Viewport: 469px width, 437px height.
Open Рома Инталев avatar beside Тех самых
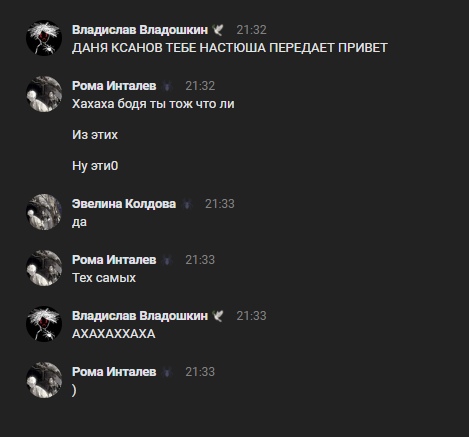tap(44, 268)
